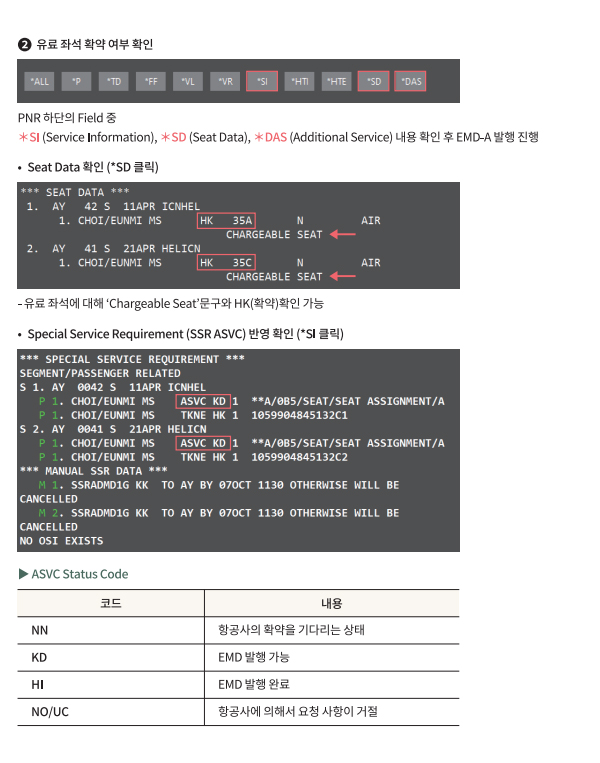The width and height of the screenshot is (600, 763).
Task: Select 'ASVC KD' under segment 0042
Action: click(x=203, y=401)
